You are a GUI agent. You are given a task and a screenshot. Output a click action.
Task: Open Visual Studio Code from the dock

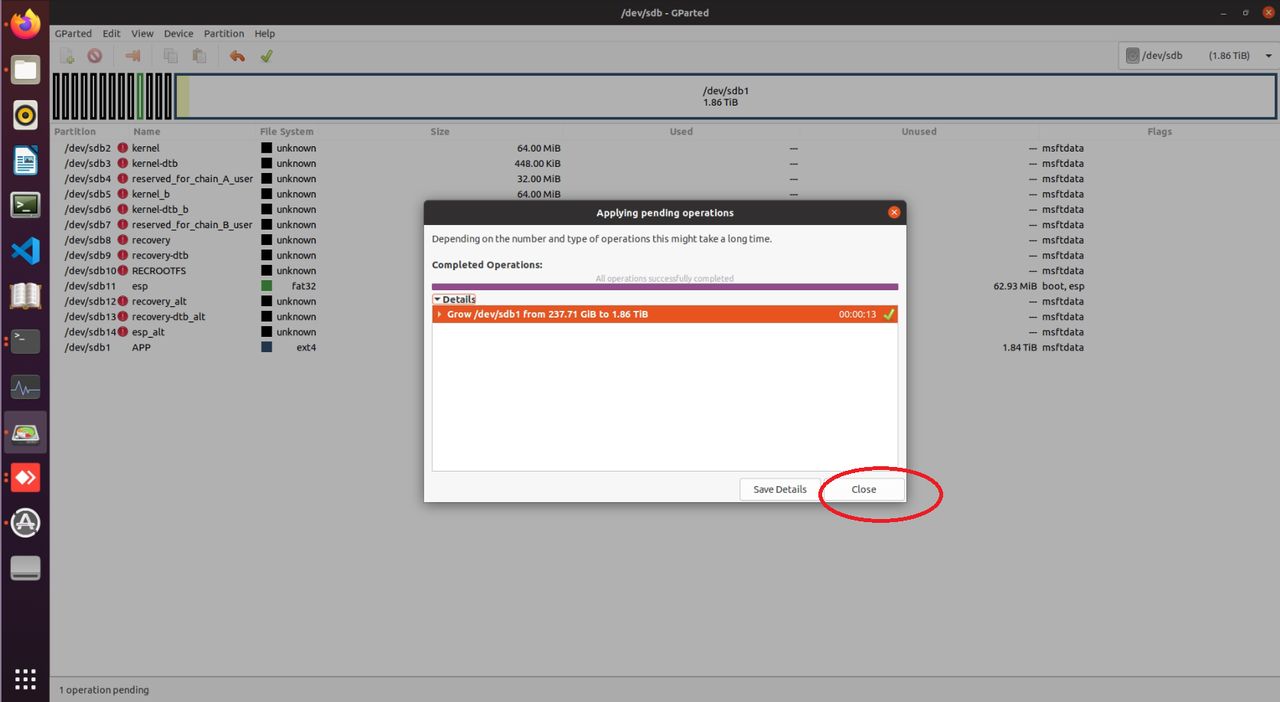[25, 251]
